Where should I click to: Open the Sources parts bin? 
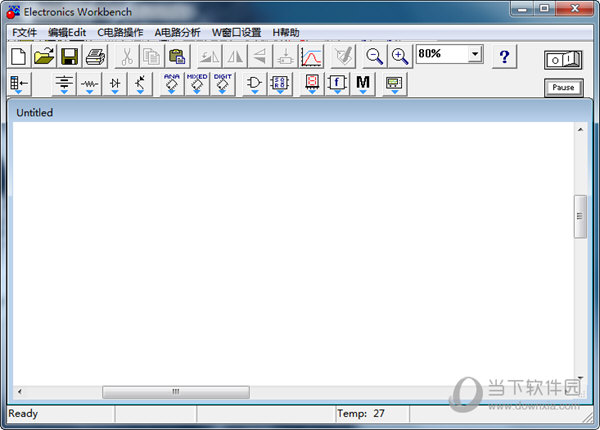pos(64,83)
